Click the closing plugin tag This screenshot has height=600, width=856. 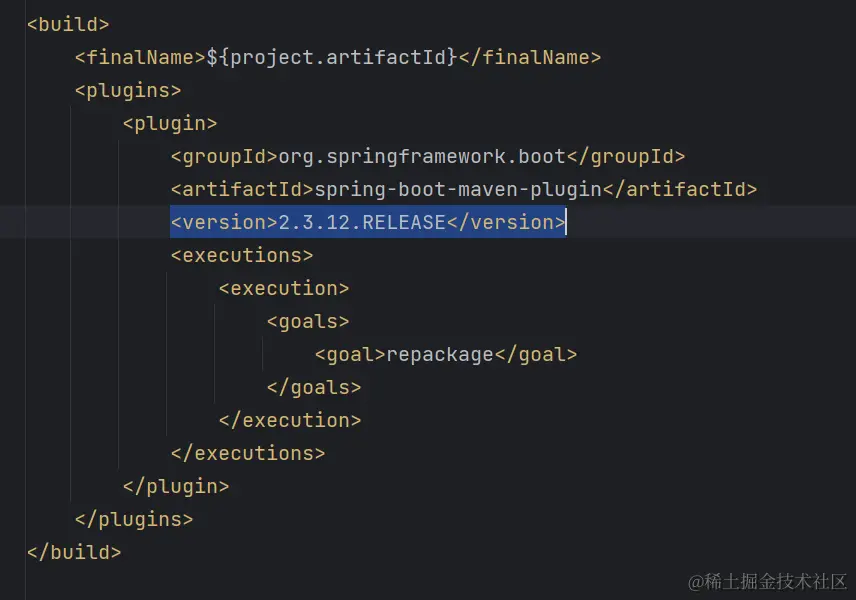point(175,486)
